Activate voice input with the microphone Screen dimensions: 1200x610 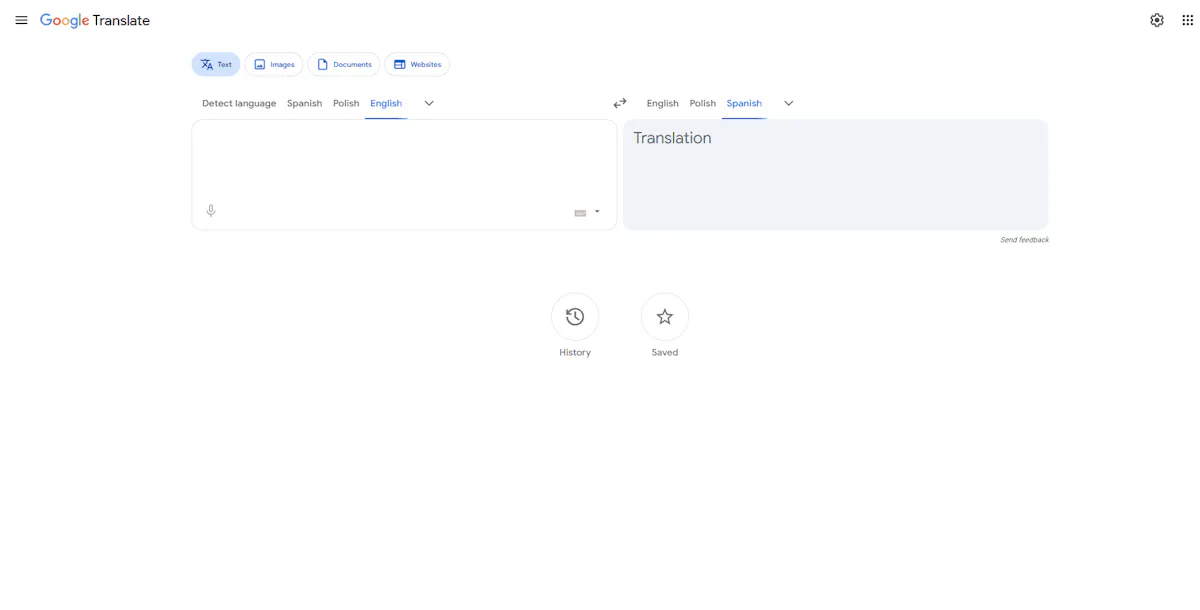tap(211, 211)
